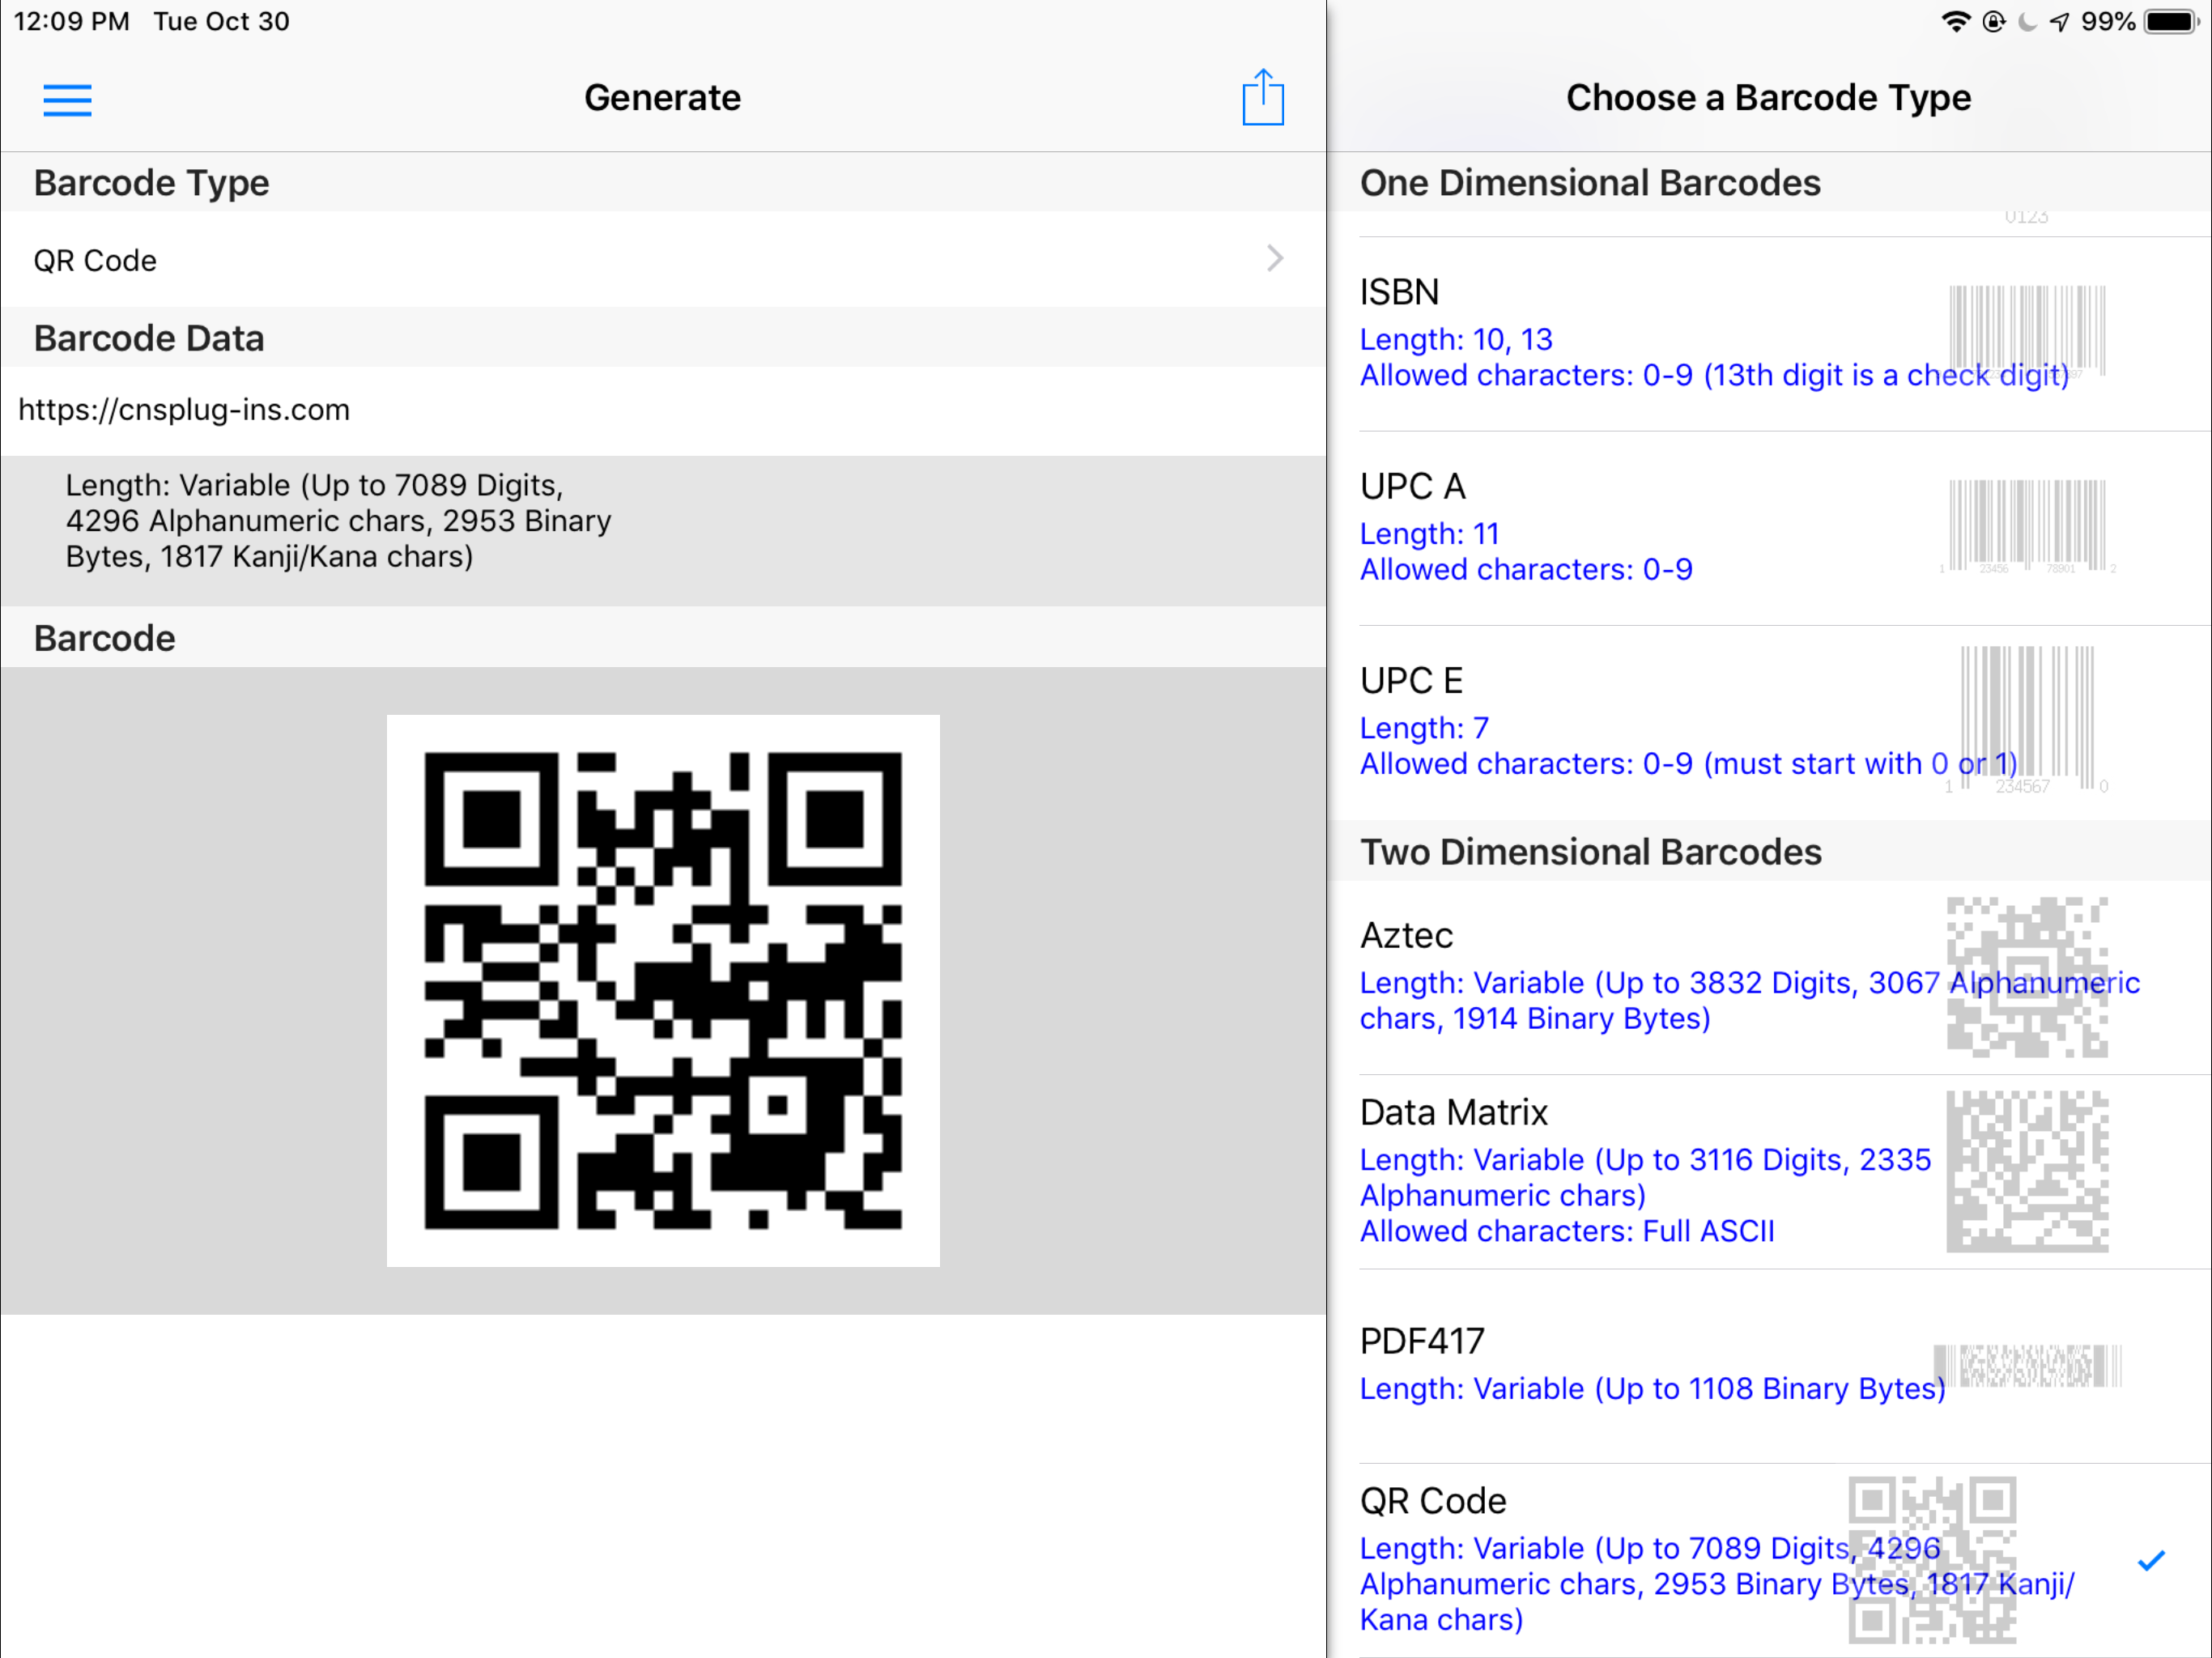
Task: Choose the PDF417 barcode type
Action: tap(1768, 1366)
